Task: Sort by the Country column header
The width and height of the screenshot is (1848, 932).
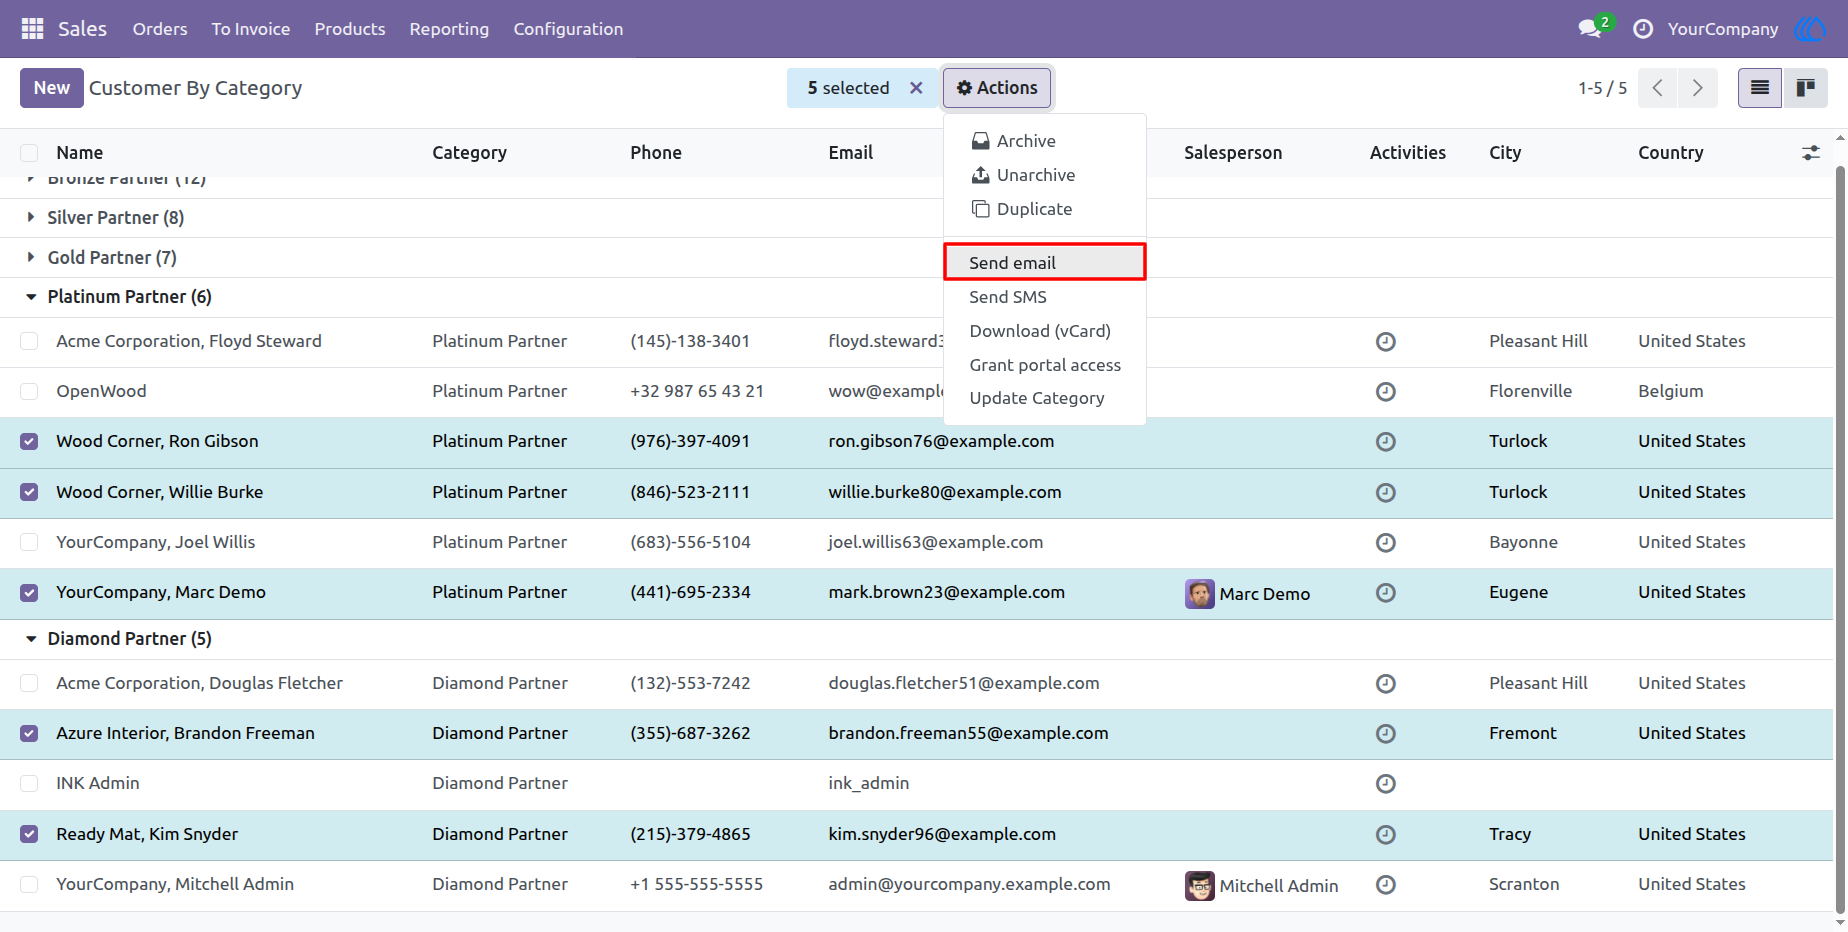Action: tap(1671, 153)
